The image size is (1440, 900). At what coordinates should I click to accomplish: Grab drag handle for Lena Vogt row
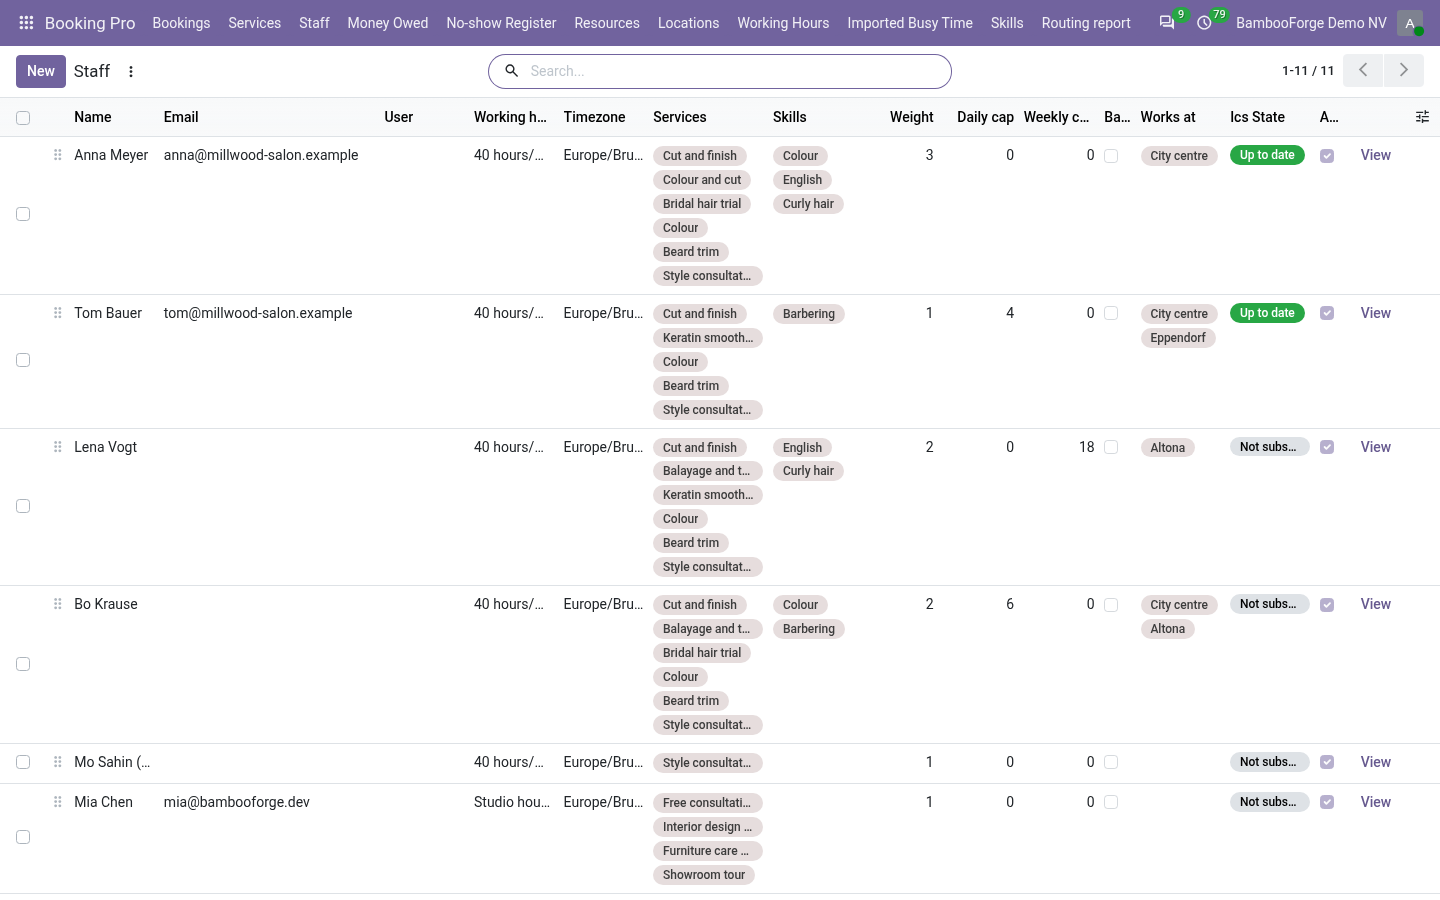coord(57,447)
